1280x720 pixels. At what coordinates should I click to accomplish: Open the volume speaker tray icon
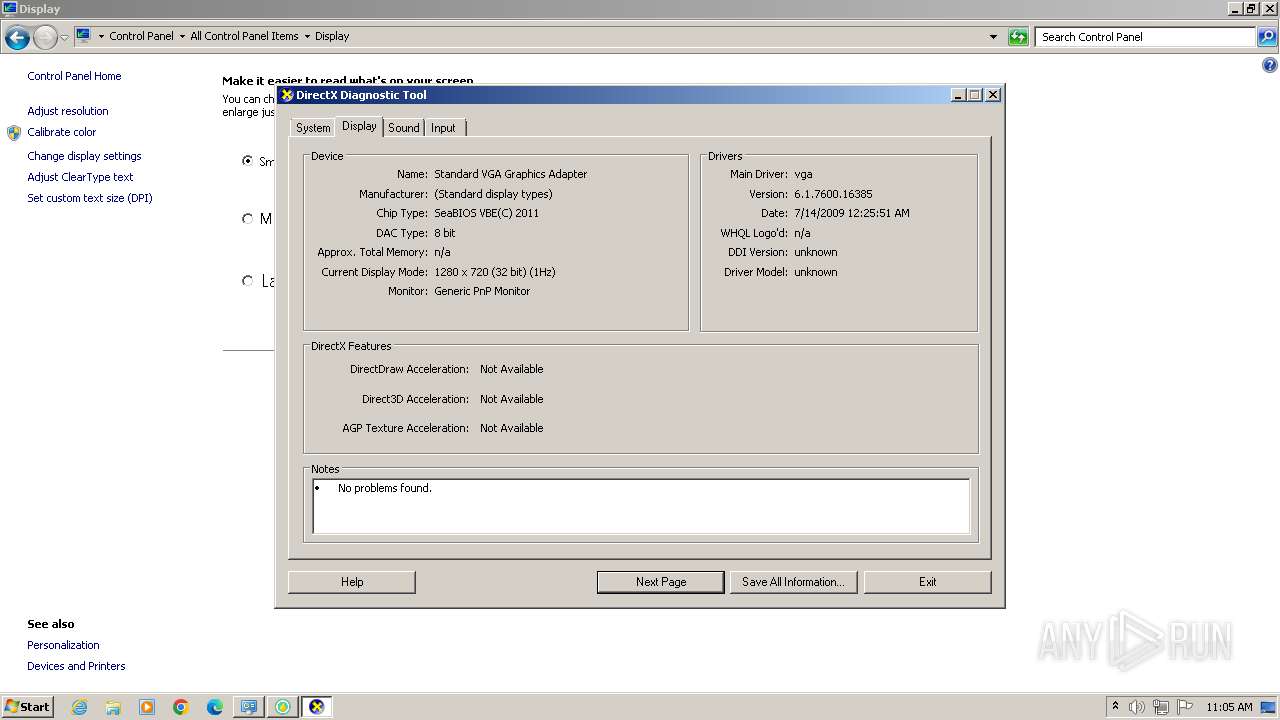click(x=1136, y=707)
